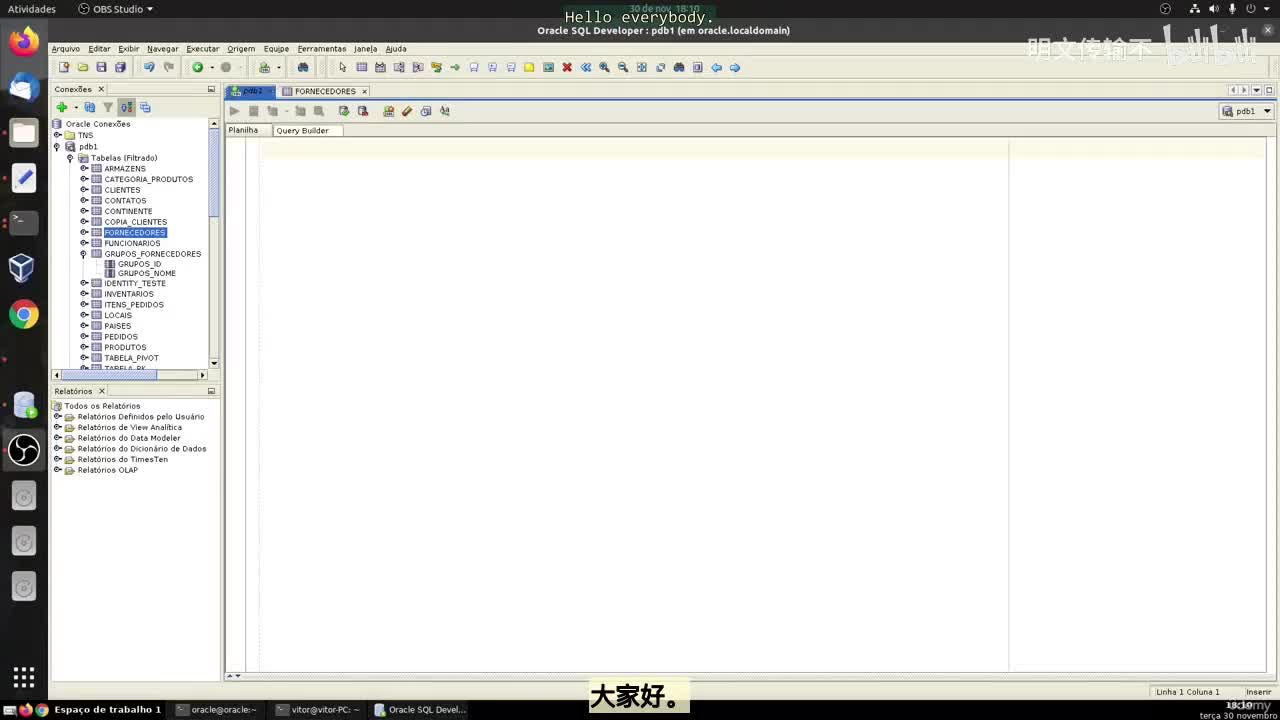Apply filter using the funnel icon
The width and height of the screenshot is (1280, 720).
click(x=108, y=107)
